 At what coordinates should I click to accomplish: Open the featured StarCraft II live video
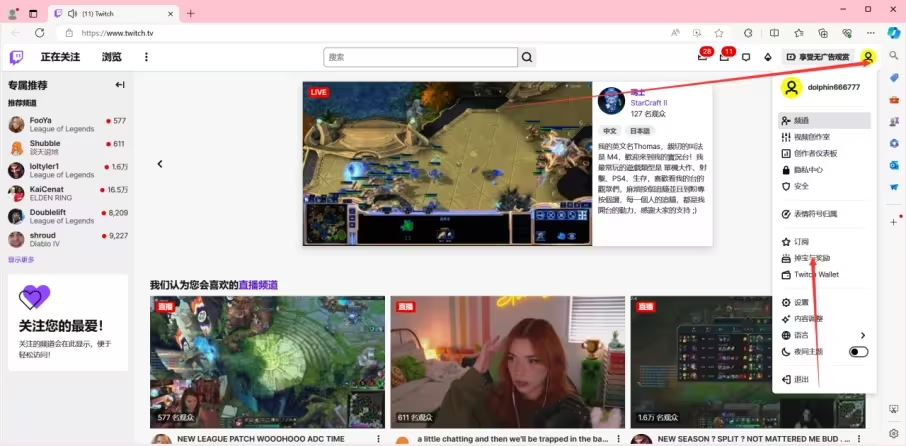point(447,163)
